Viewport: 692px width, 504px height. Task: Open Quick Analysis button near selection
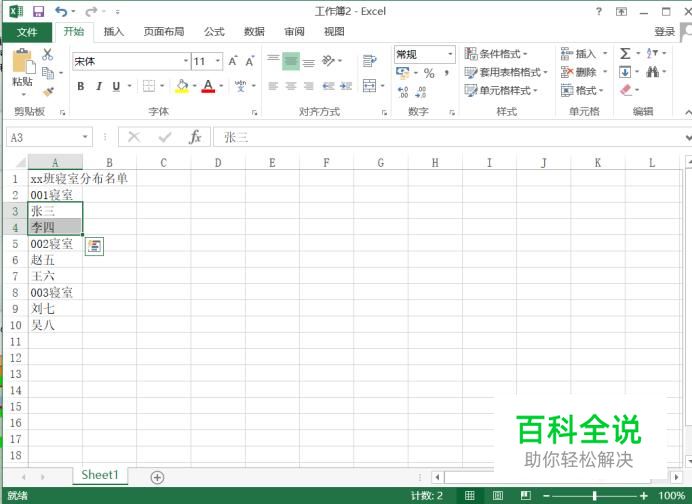click(x=94, y=246)
